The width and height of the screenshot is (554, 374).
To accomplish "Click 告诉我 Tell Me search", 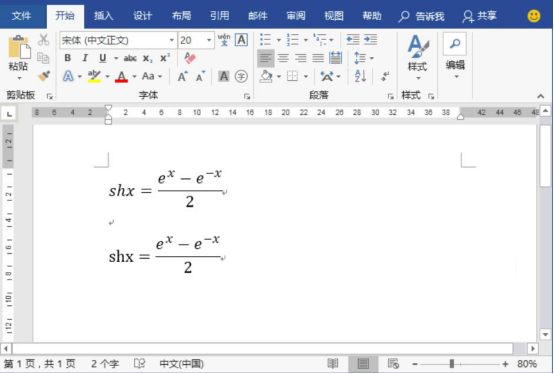I will click(x=421, y=16).
